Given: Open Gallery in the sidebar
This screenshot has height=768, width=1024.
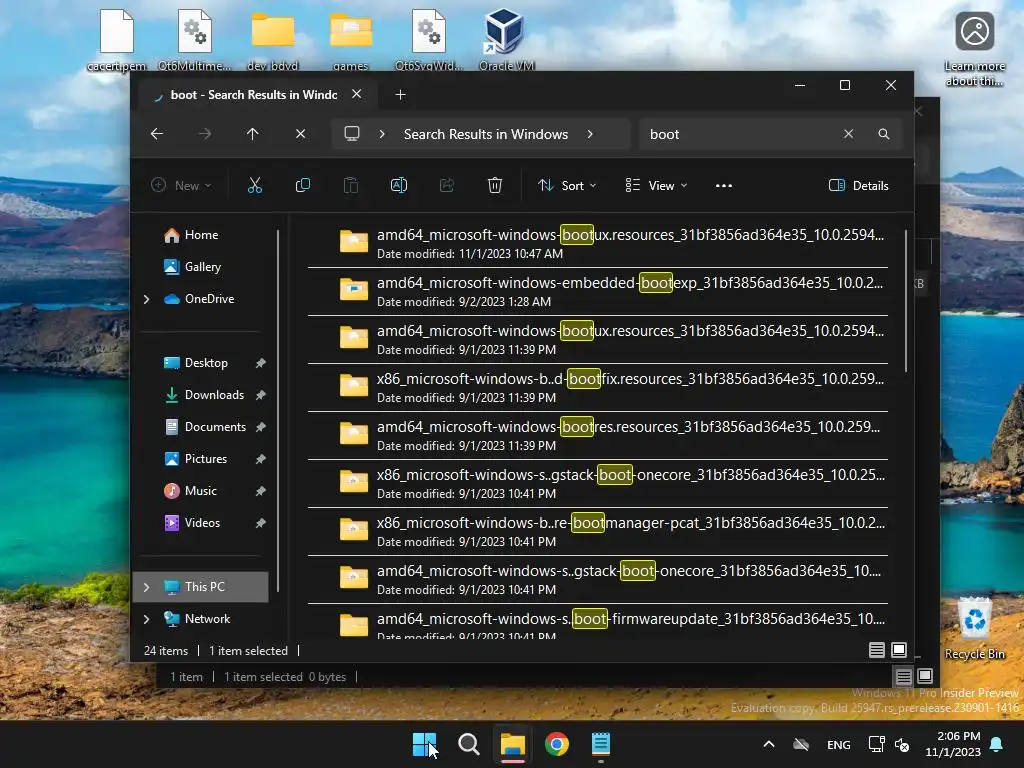Looking at the screenshot, I should [202, 267].
